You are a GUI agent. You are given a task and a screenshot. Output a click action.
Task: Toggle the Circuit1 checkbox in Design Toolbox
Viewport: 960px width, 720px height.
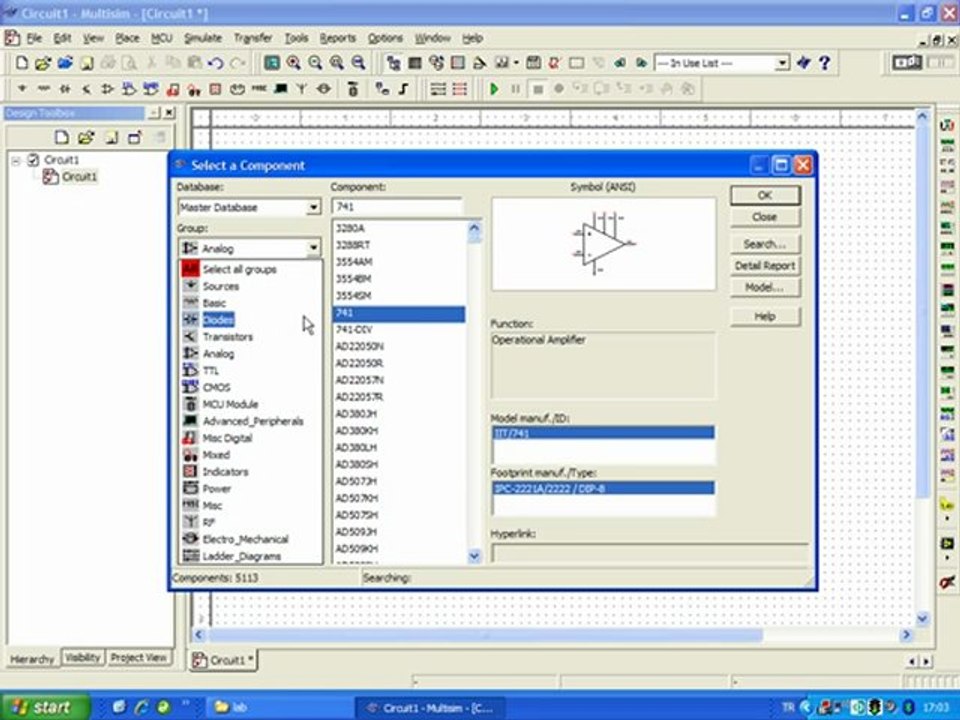click(x=33, y=160)
